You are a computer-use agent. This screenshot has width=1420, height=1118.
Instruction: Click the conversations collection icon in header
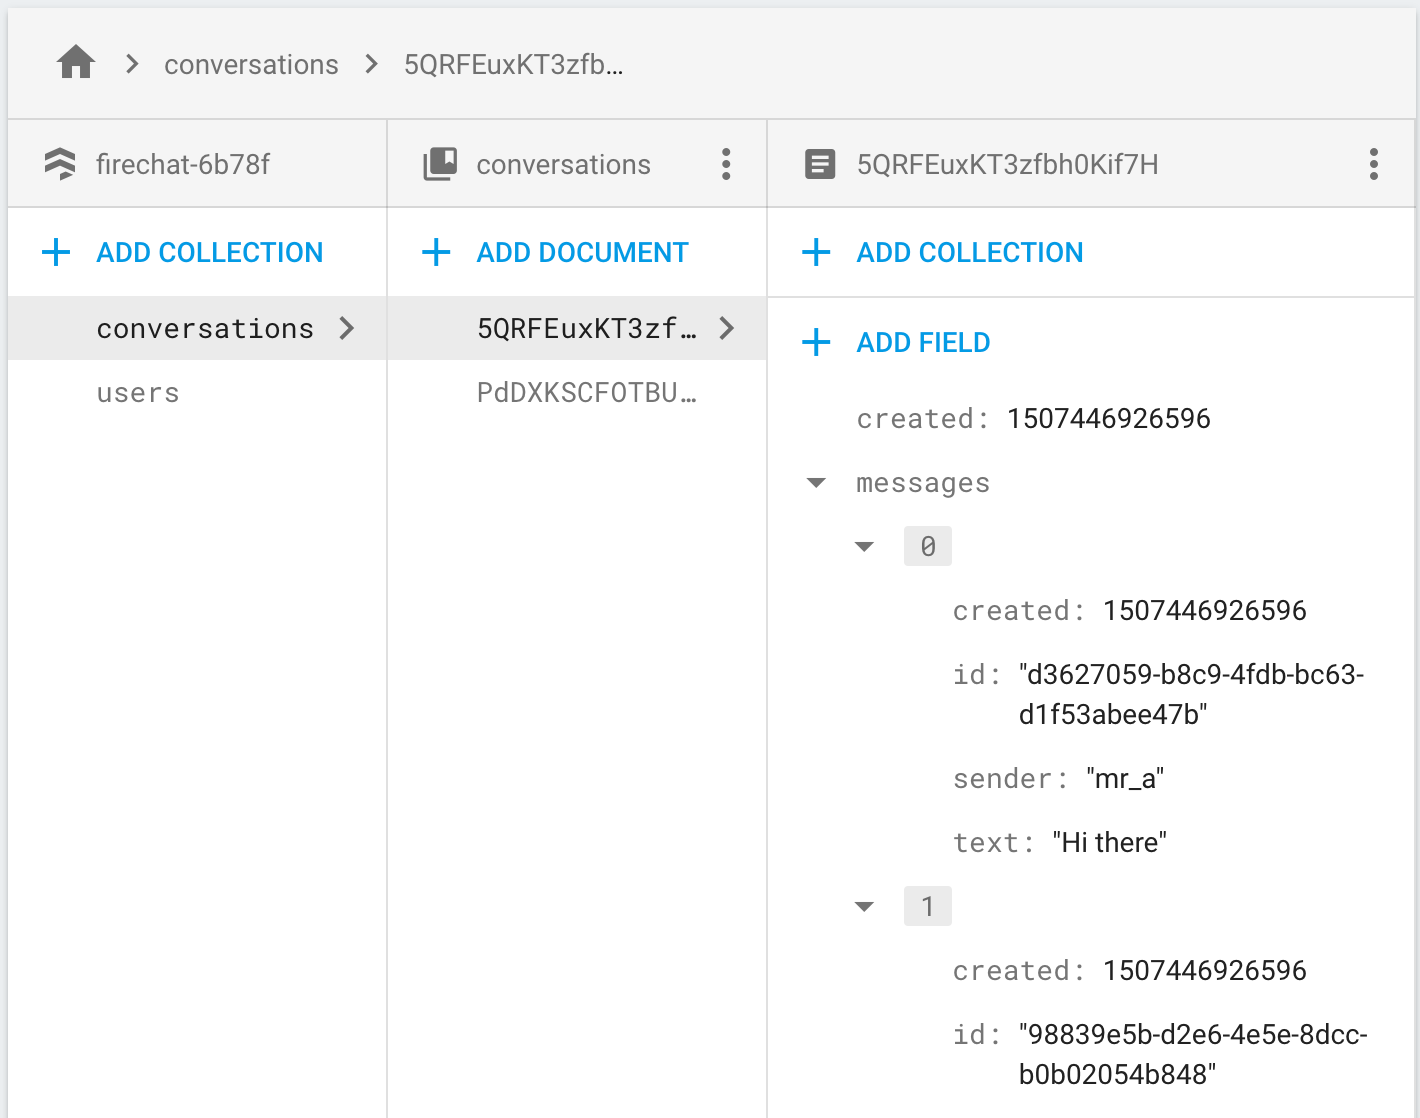440,164
